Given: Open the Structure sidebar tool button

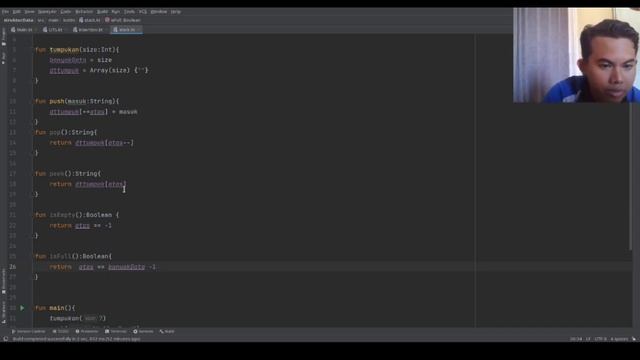Looking at the screenshot, I should coord(4,312).
